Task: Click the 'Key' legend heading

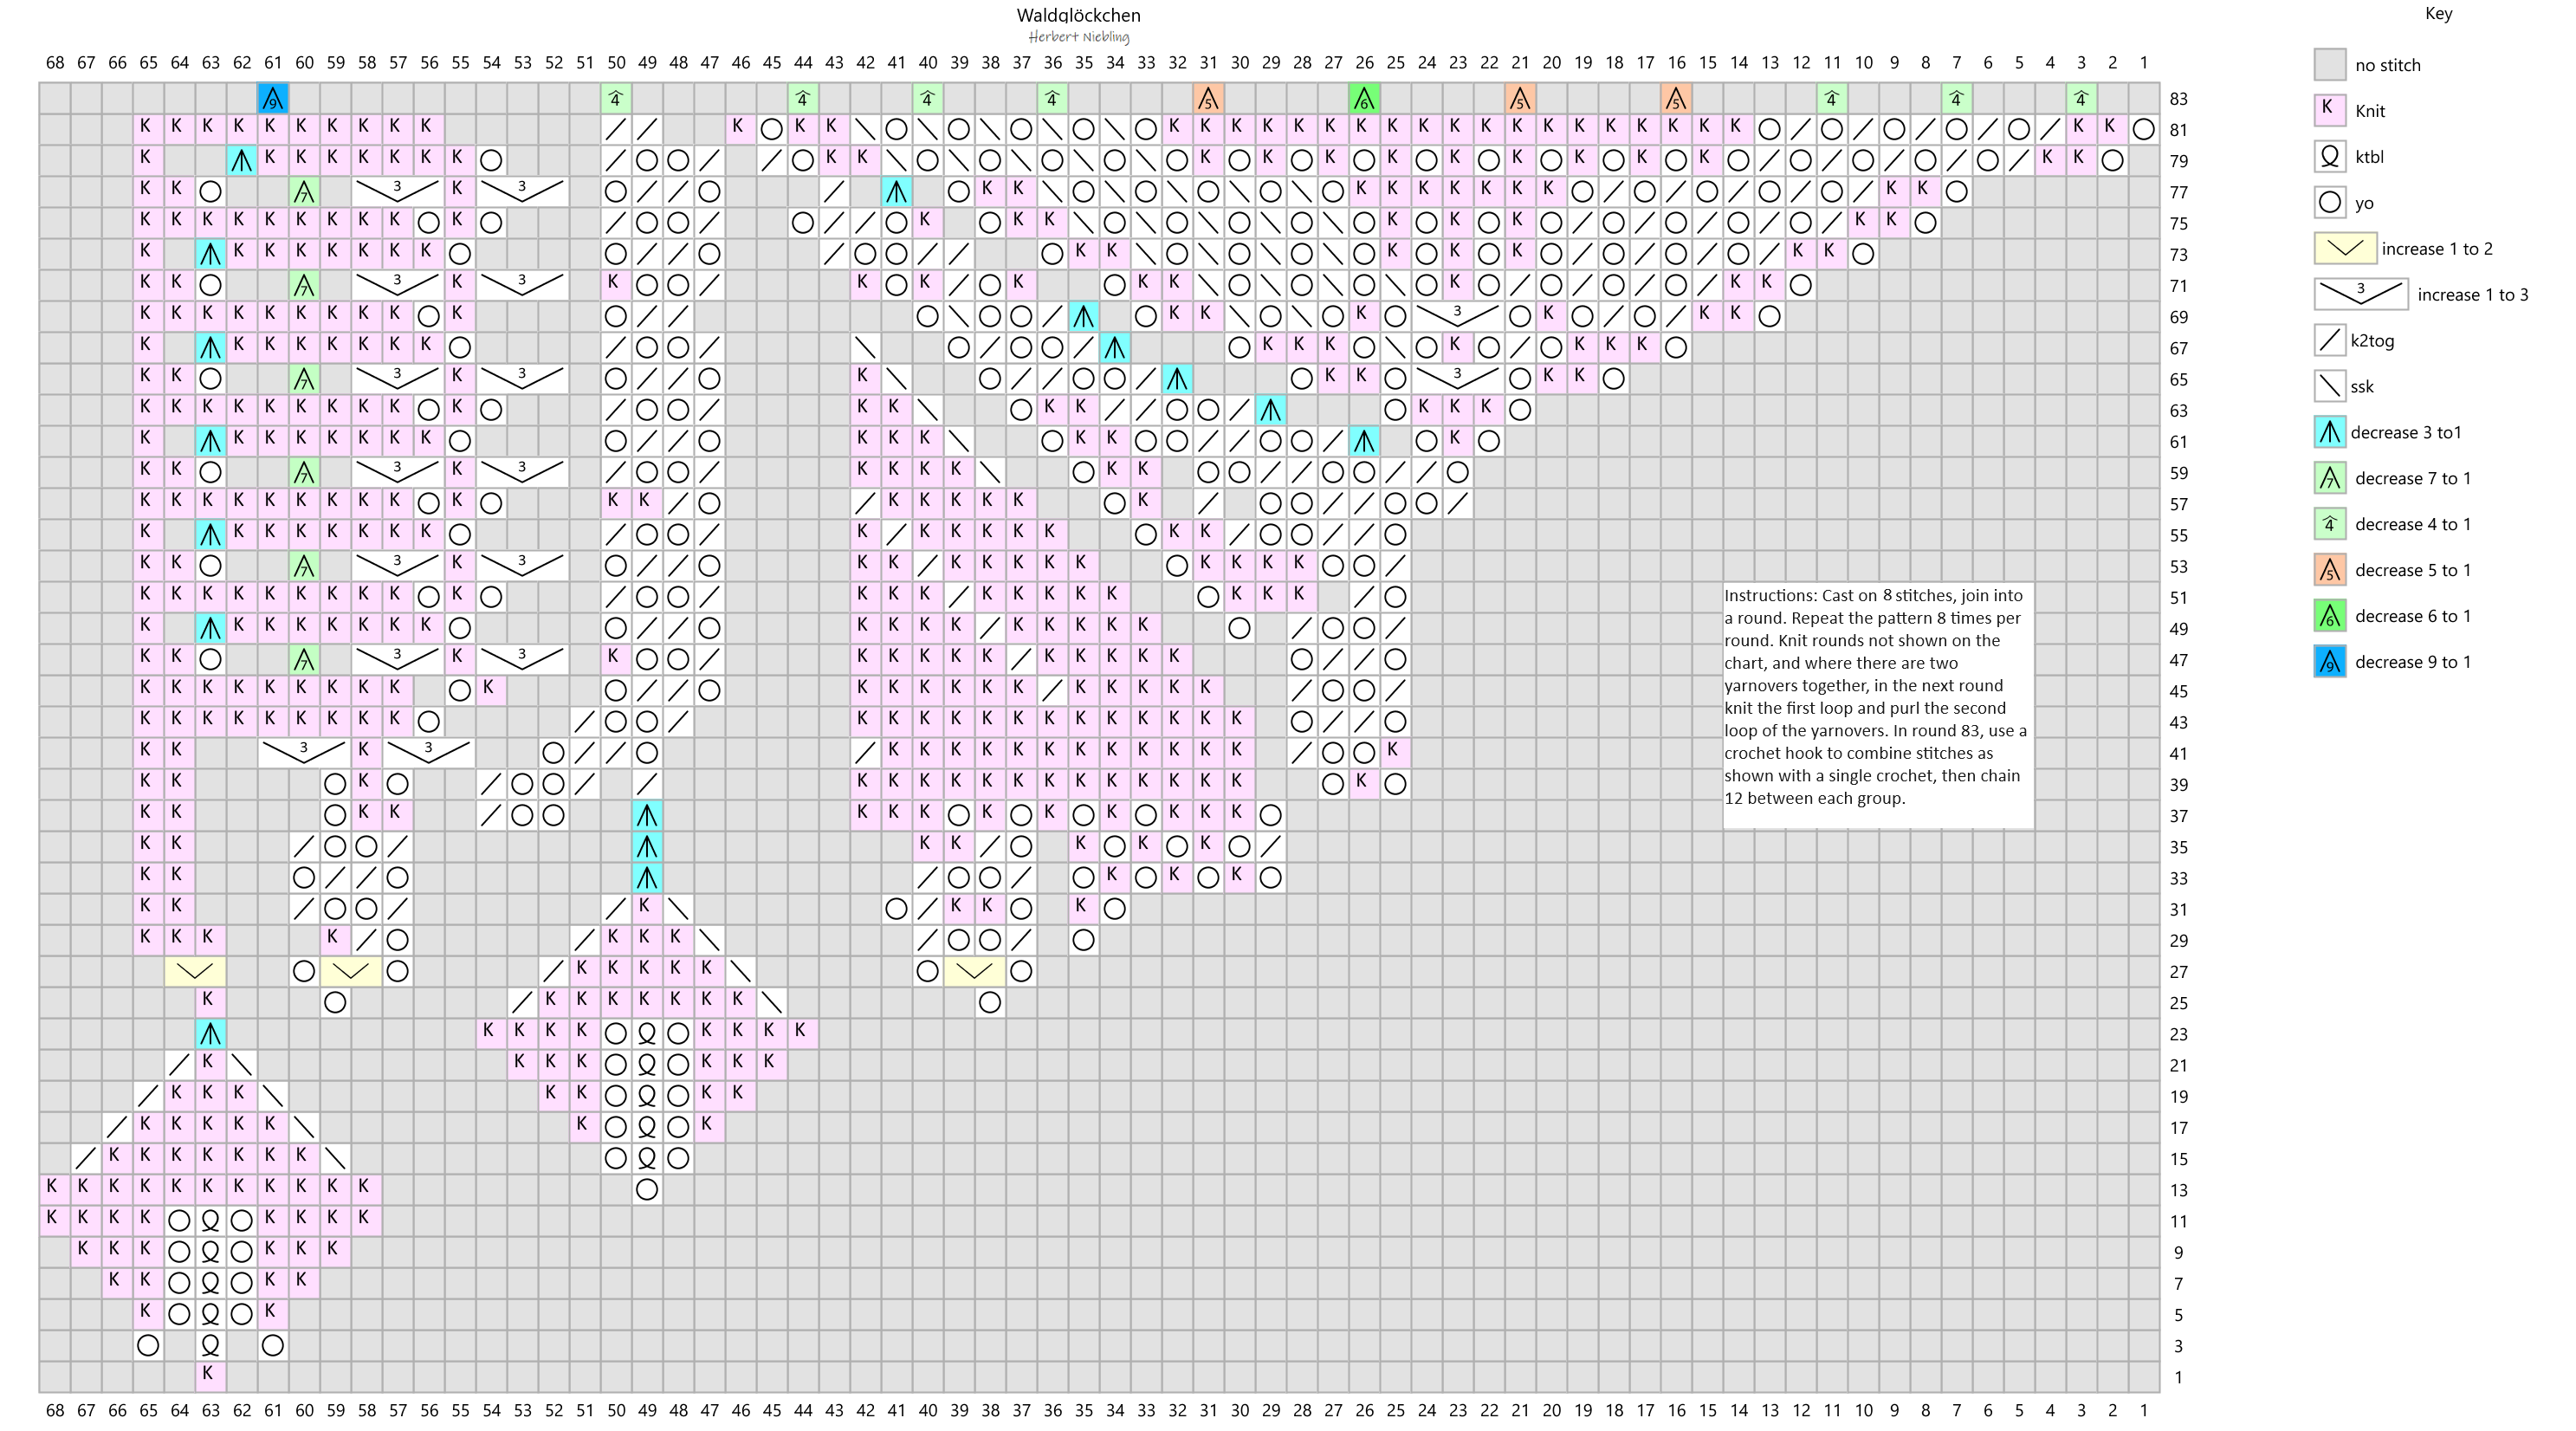Action: point(2438,14)
